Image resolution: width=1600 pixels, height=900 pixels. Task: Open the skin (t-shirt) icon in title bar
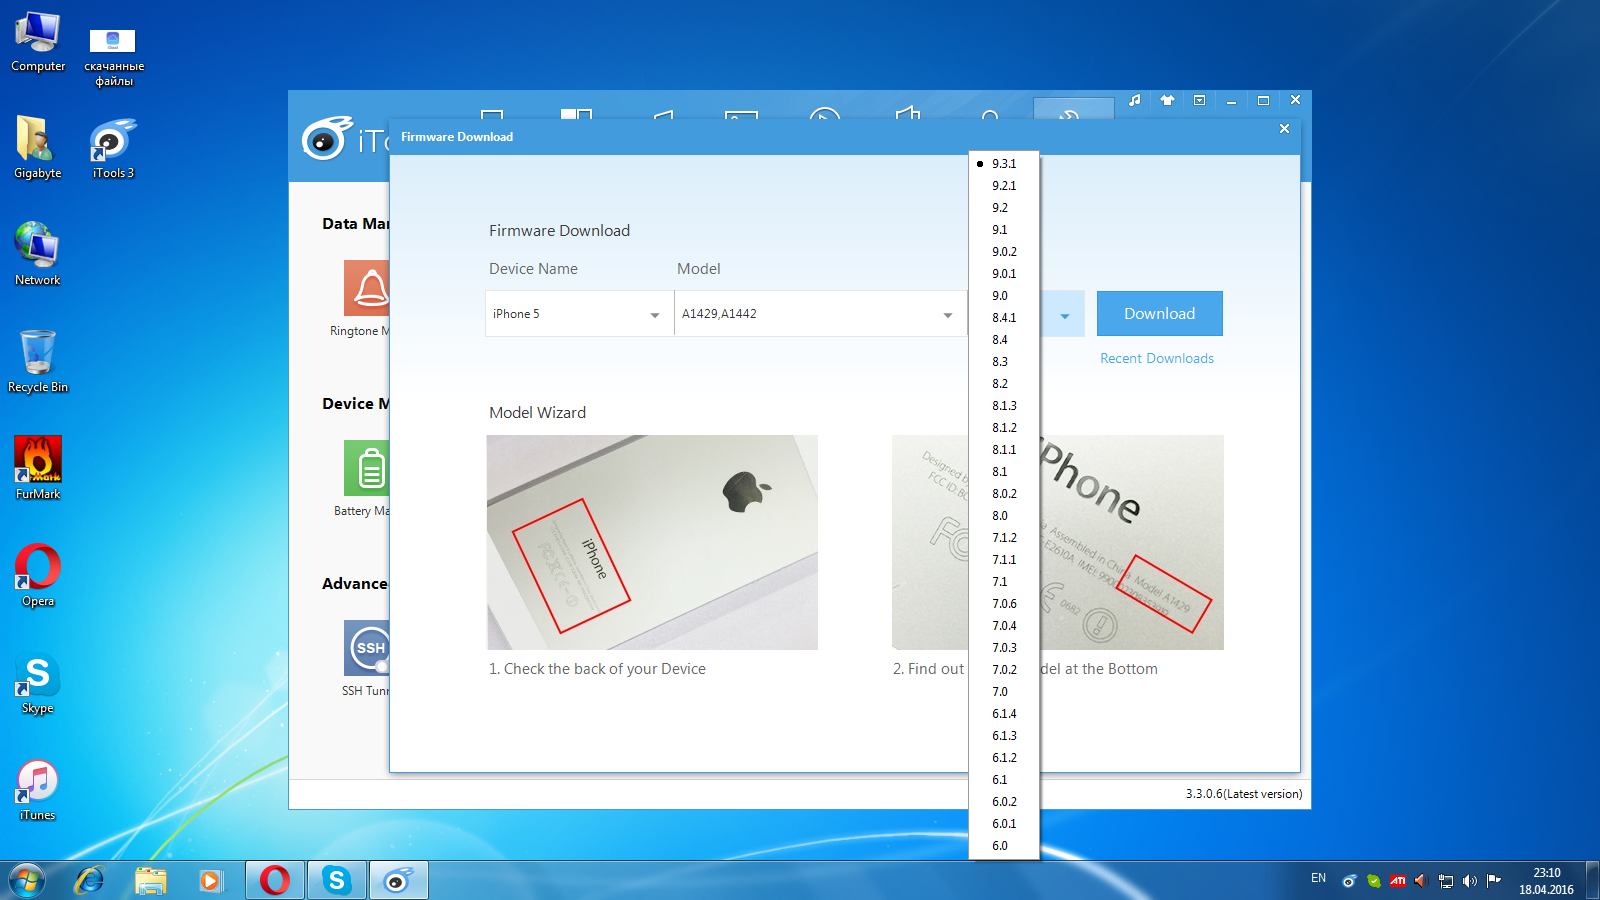point(1167,100)
